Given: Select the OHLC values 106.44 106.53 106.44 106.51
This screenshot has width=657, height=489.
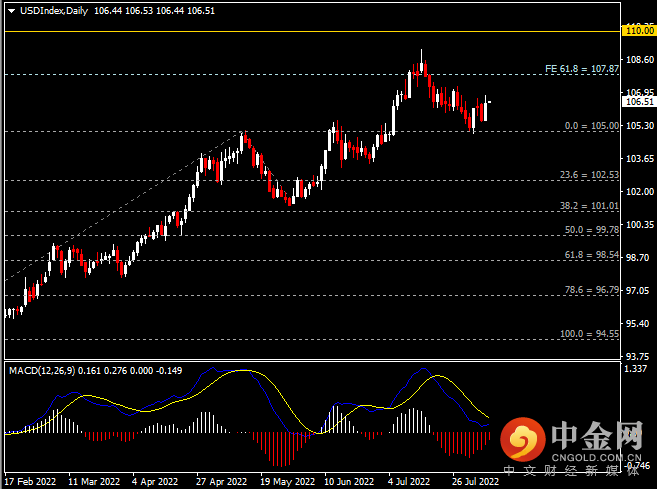Looking at the screenshot, I should [x=154, y=11].
